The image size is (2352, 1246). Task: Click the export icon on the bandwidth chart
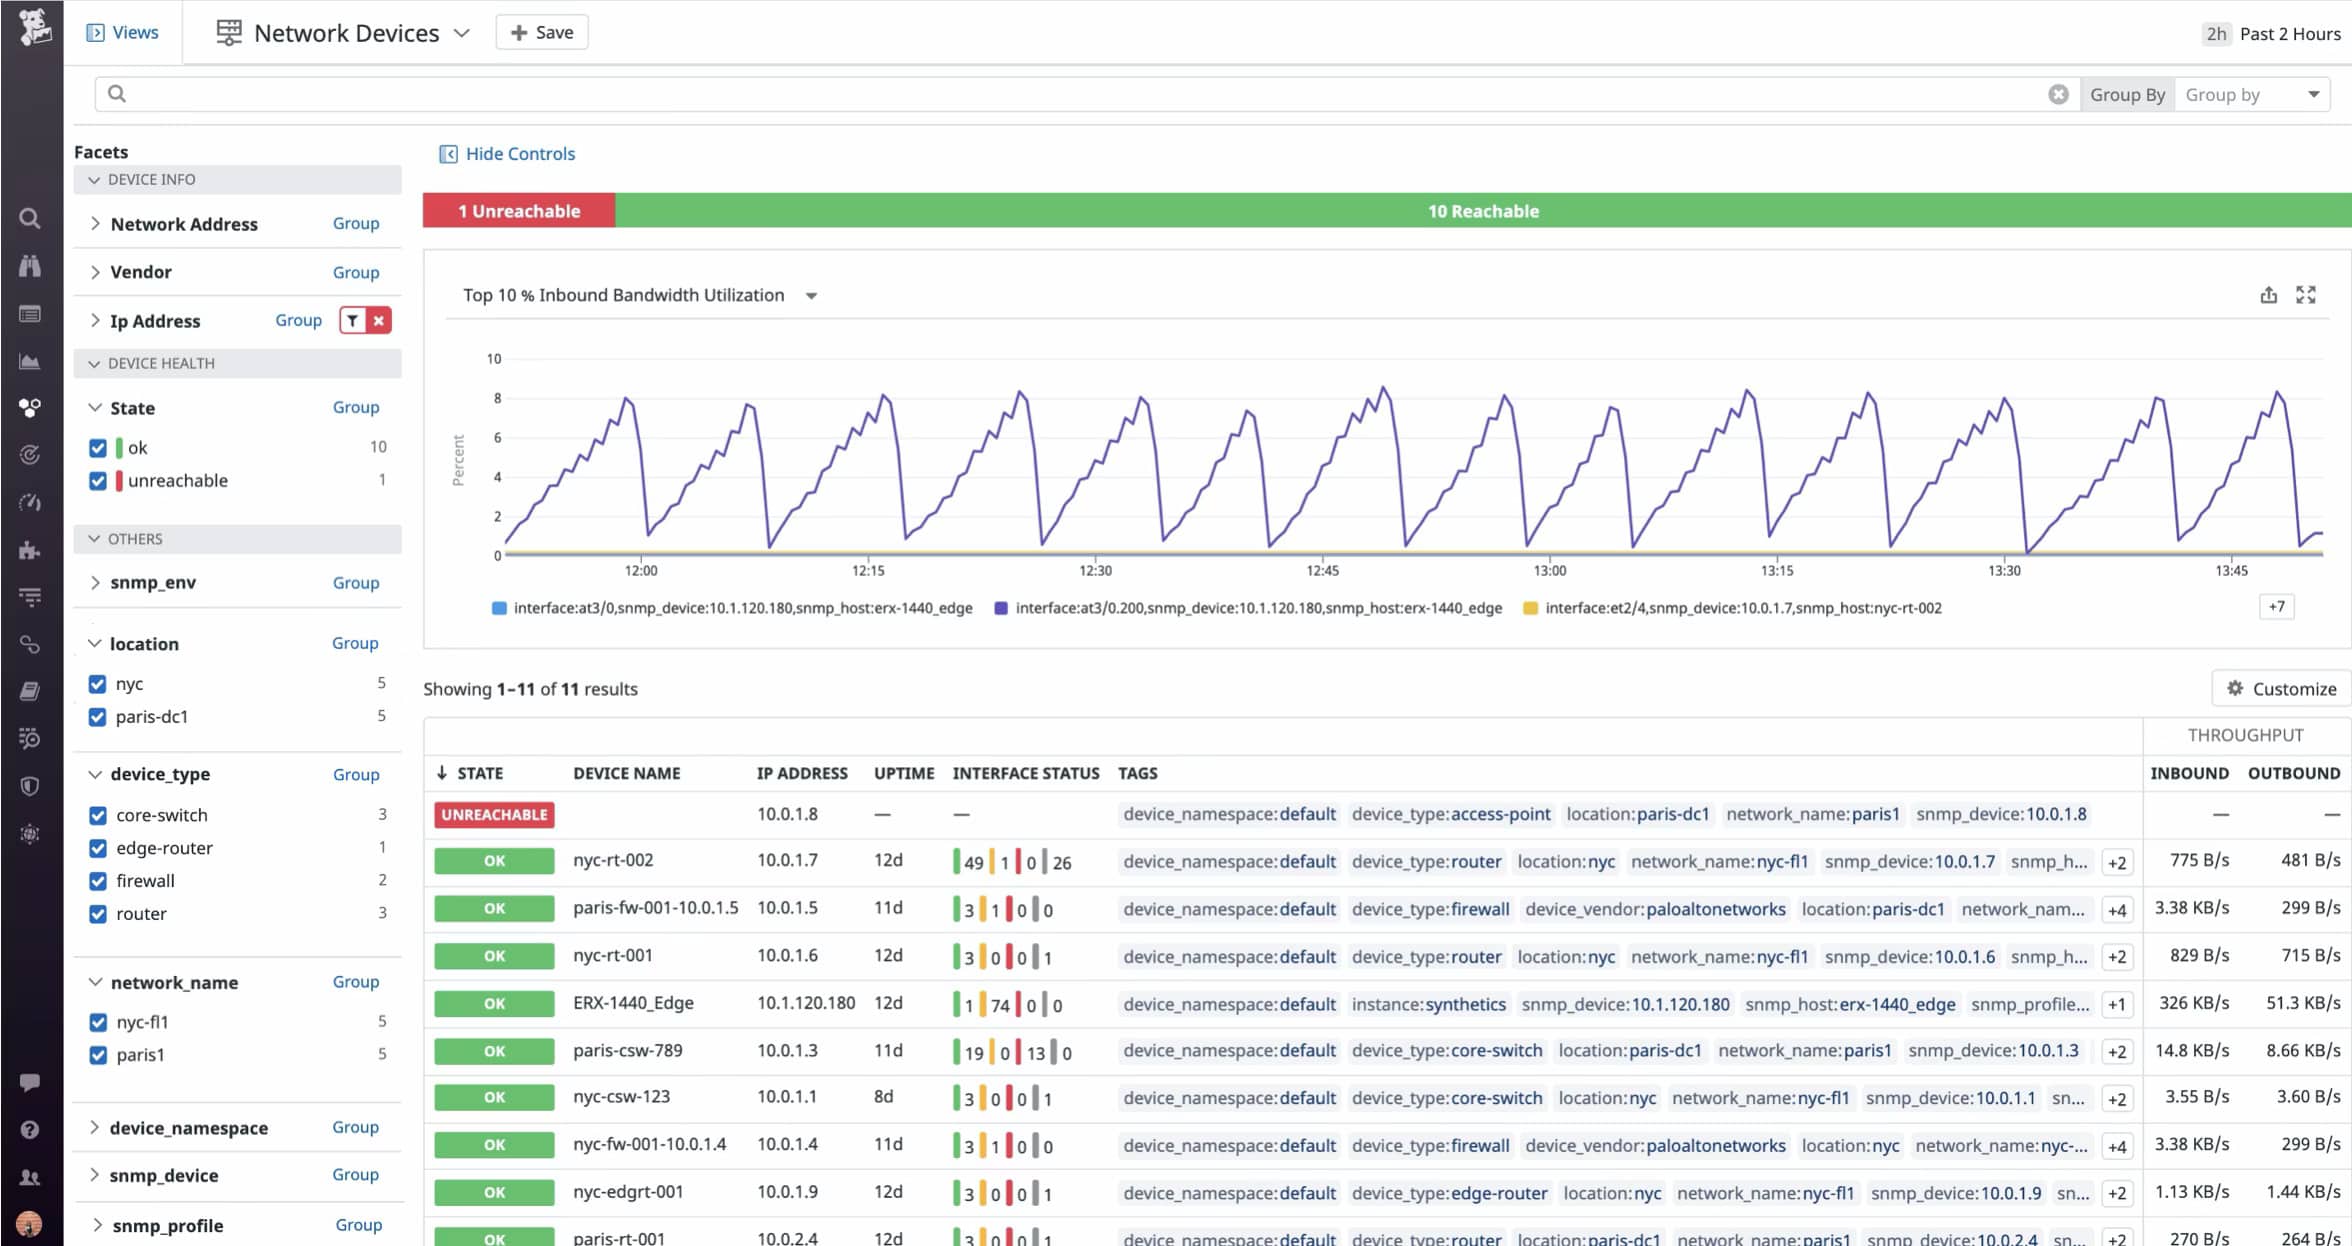coord(2269,295)
